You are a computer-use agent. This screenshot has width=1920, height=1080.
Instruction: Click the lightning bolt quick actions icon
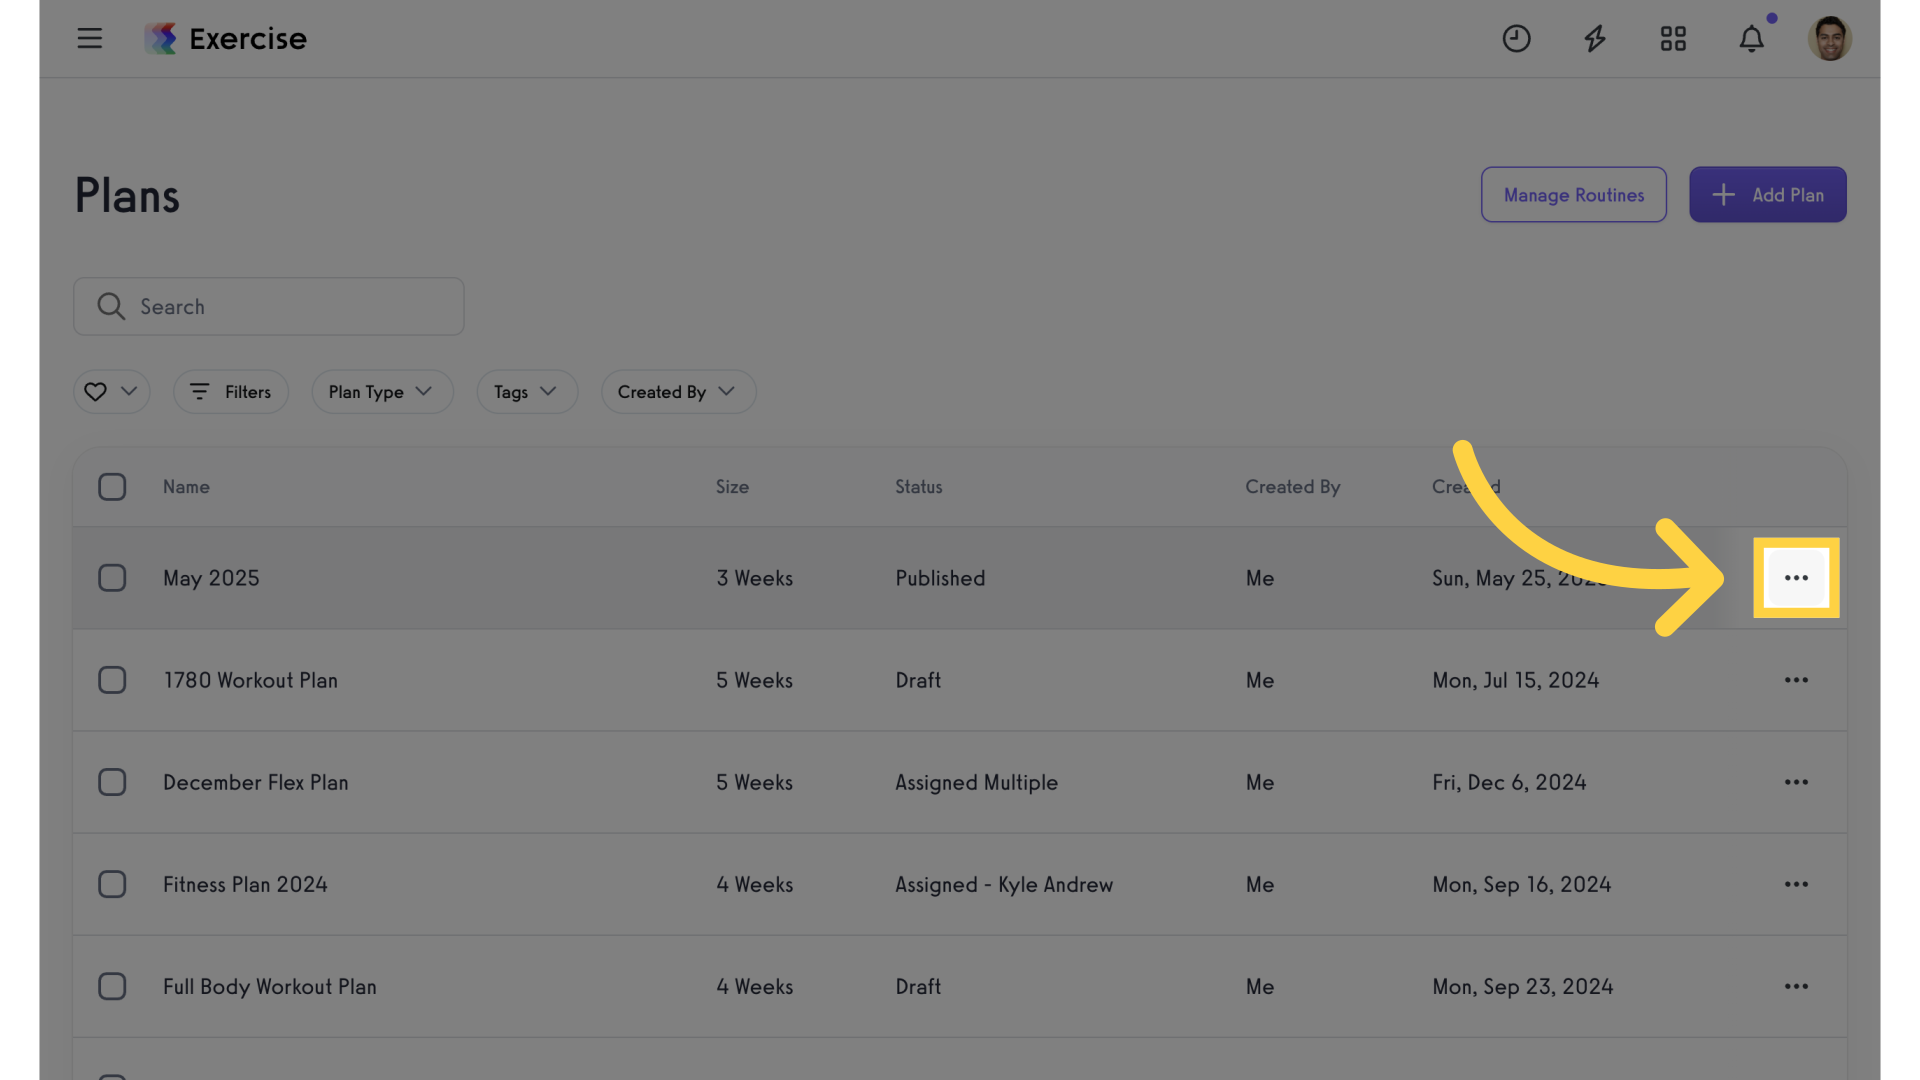[1595, 38]
